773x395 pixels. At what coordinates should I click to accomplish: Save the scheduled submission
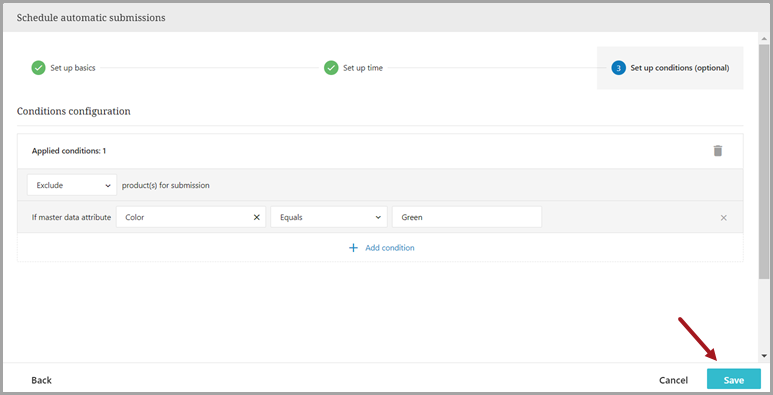pyautogui.click(x=734, y=380)
